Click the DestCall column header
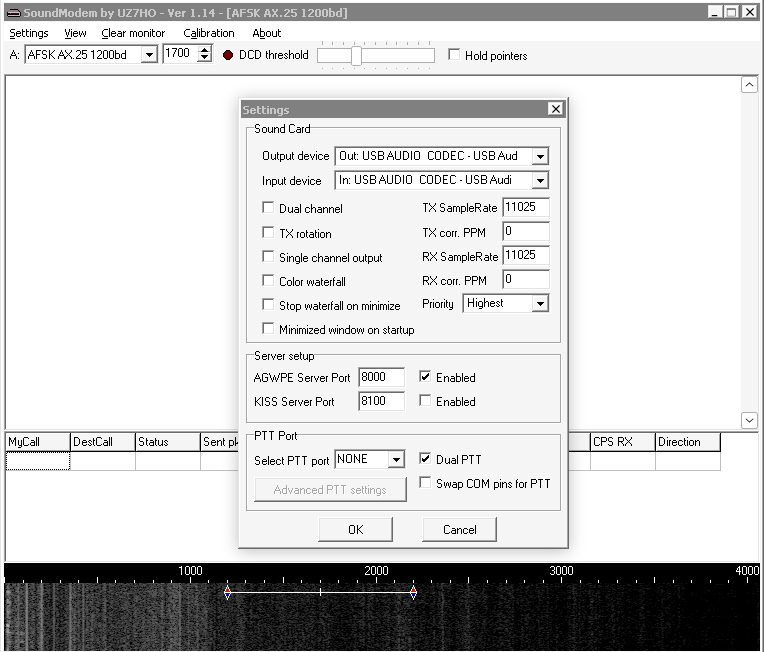Viewport: 764px width, 652px height. (x=103, y=442)
